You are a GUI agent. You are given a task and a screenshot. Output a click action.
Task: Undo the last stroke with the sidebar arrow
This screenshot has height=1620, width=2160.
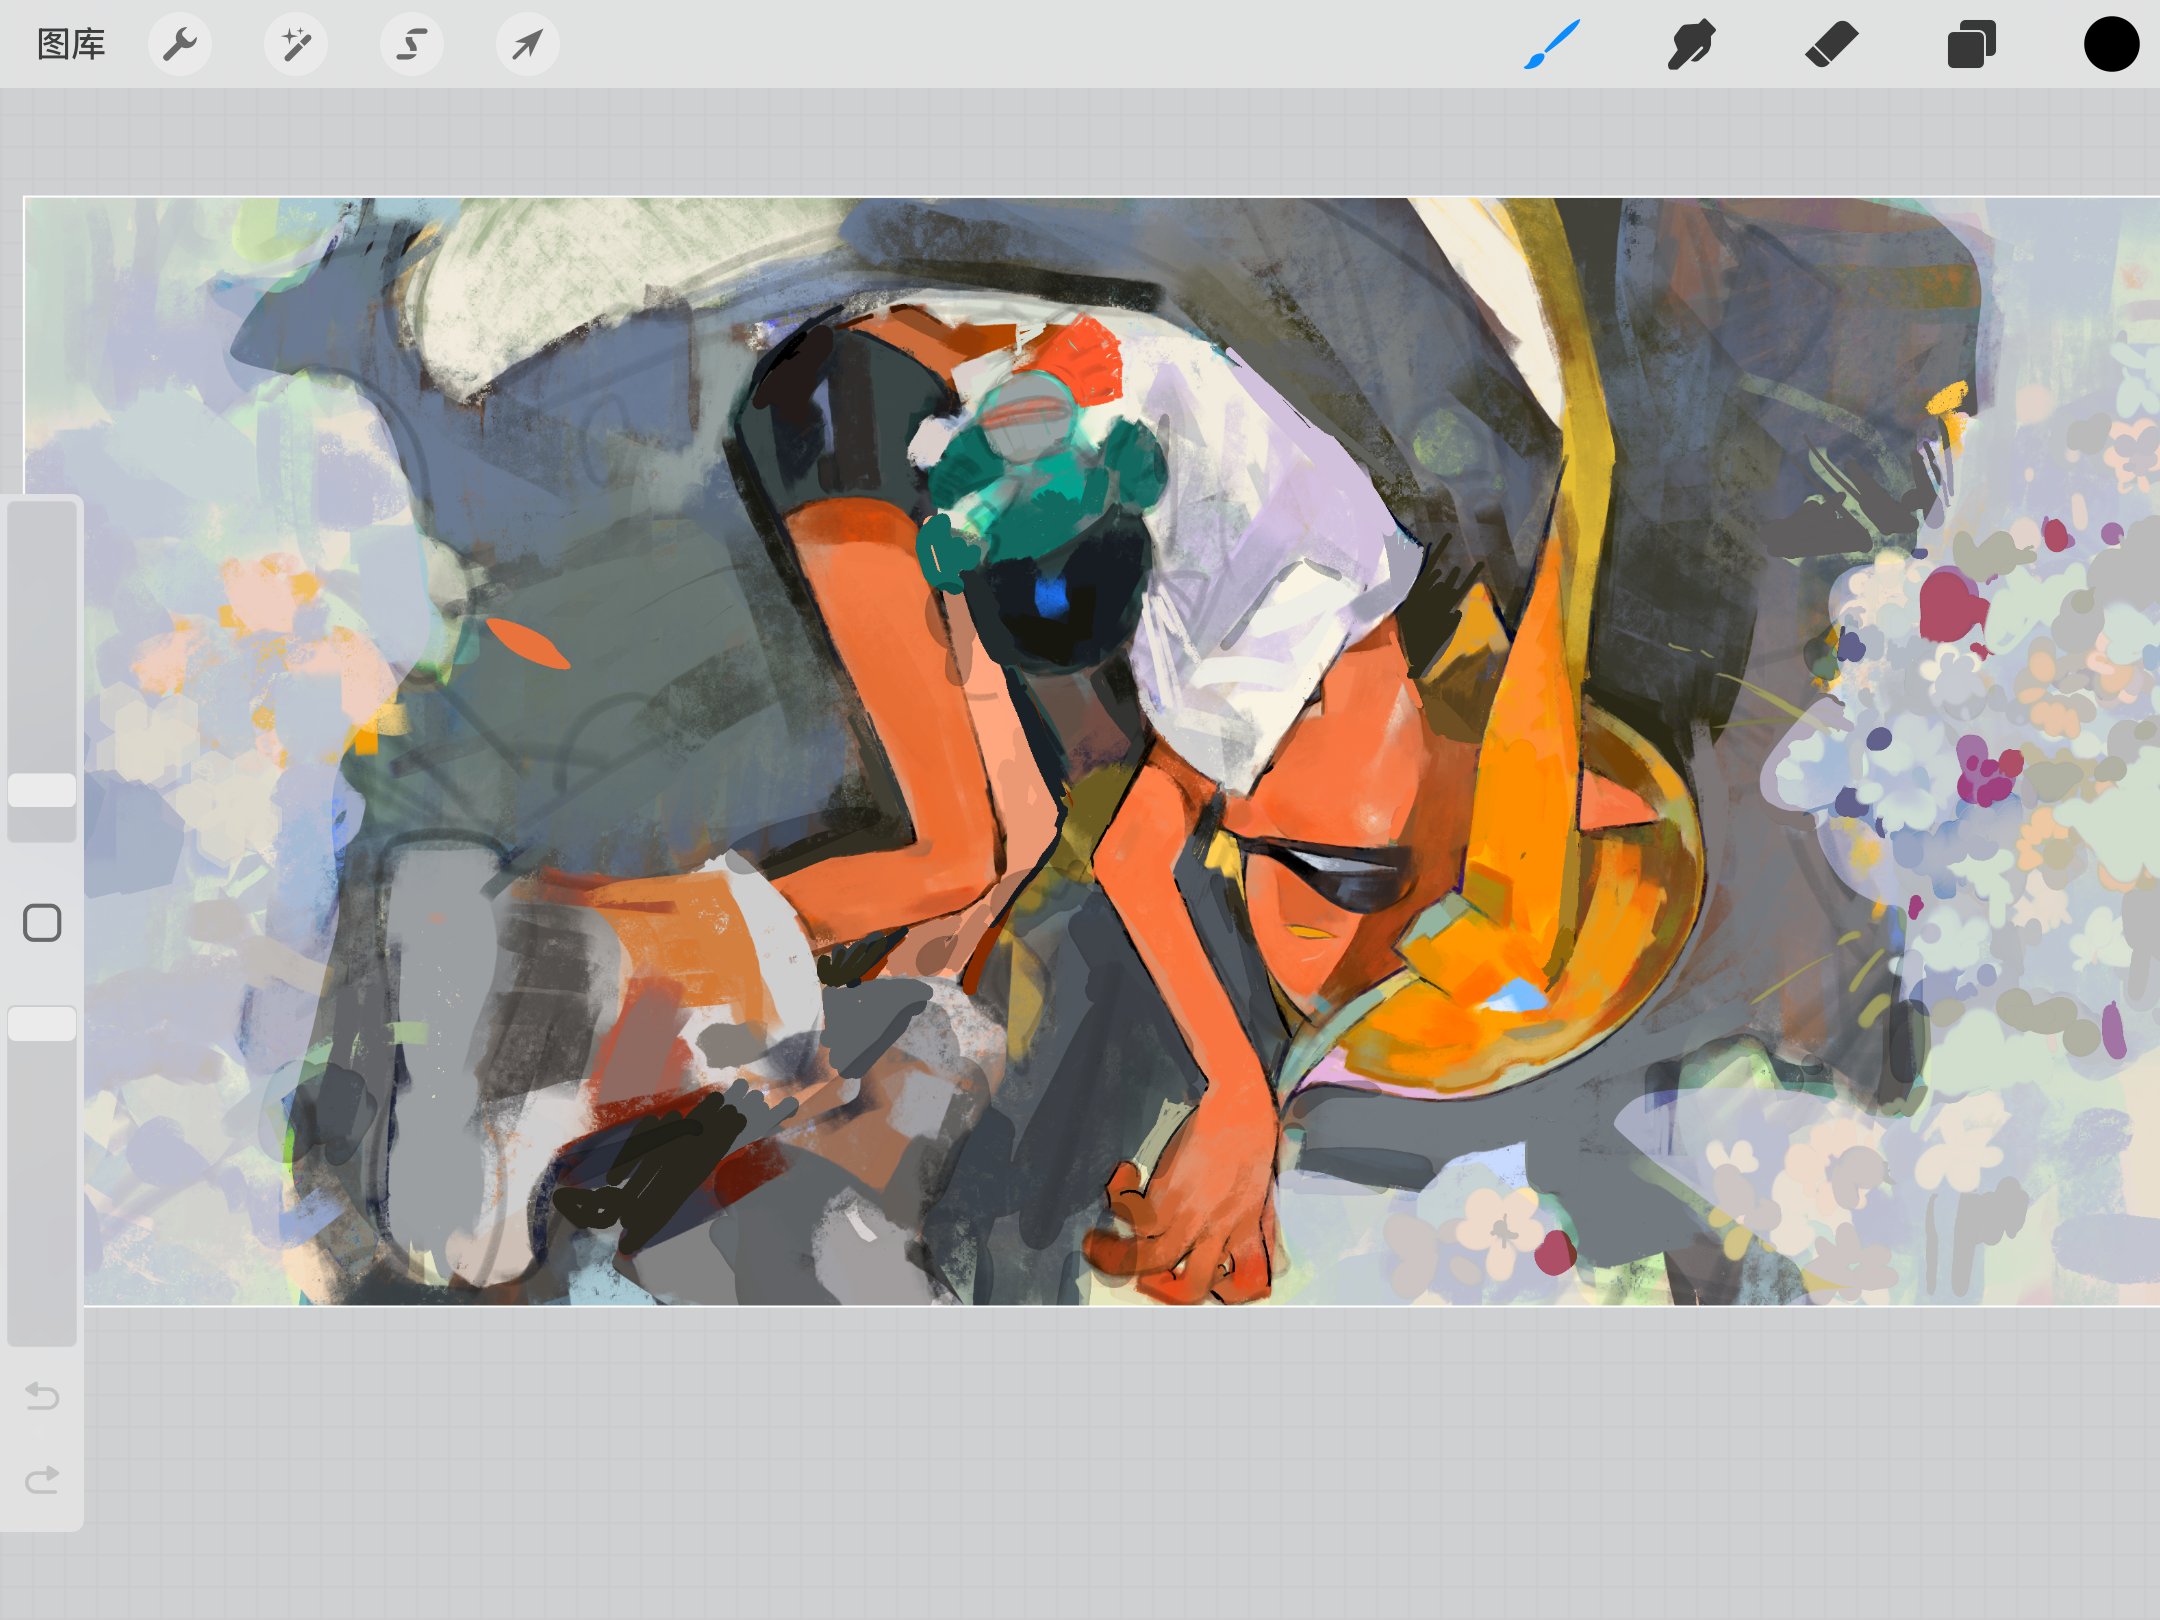[42, 1394]
